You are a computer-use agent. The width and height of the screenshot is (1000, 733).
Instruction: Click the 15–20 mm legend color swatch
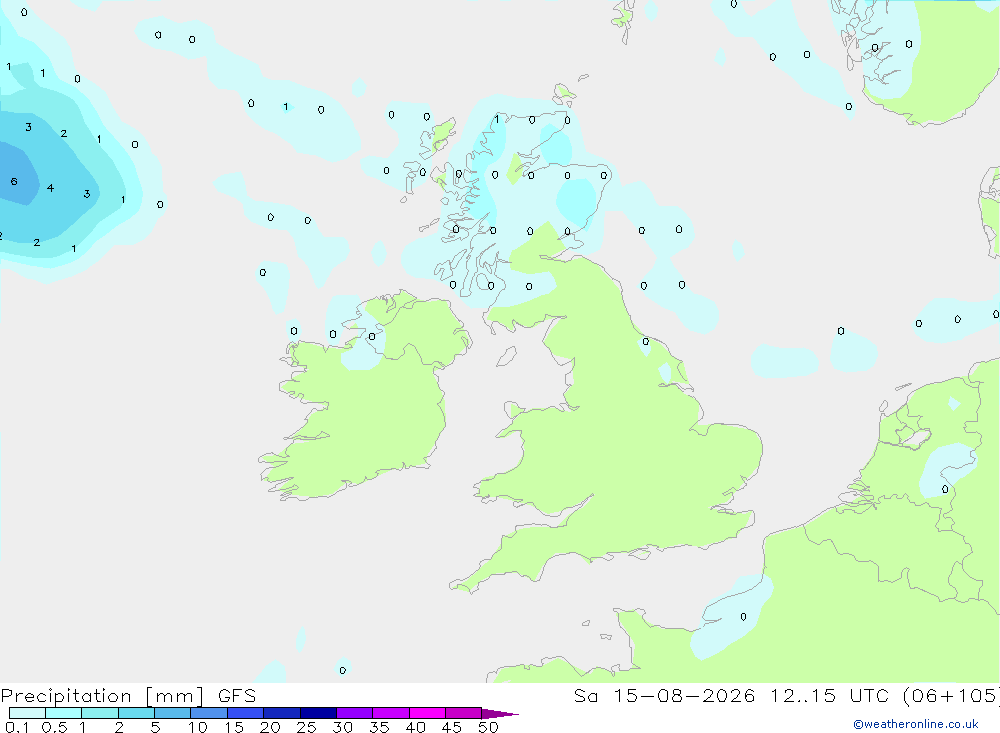pos(245,713)
